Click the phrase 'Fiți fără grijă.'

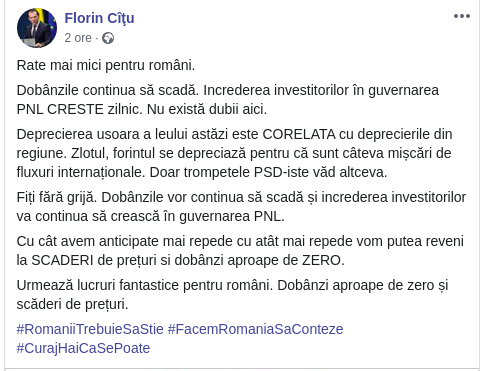(x=57, y=197)
